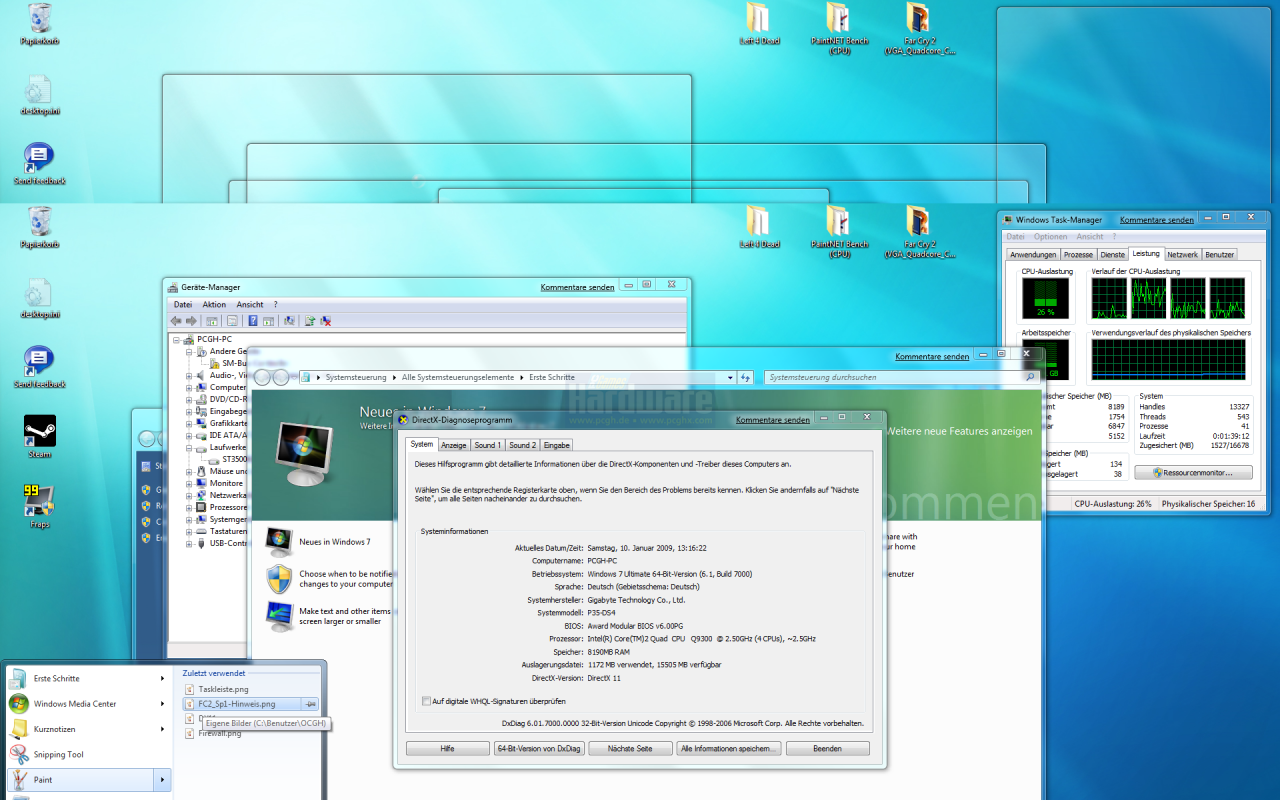The width and height of the screenshot is (1280, 800).
Task: Click the Paint brushes icon in Start menu
Action: coord(19,780)
